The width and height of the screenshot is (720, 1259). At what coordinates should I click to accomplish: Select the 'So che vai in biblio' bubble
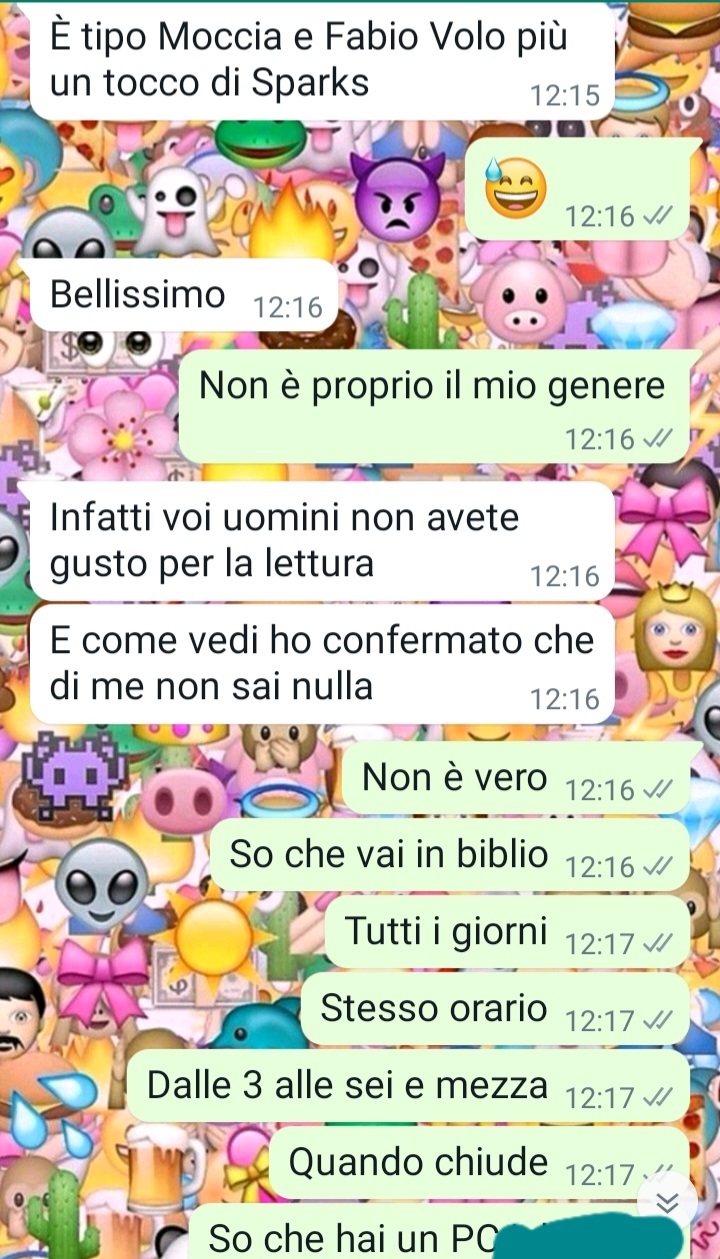pyautogui.click(x=449, y=855)
